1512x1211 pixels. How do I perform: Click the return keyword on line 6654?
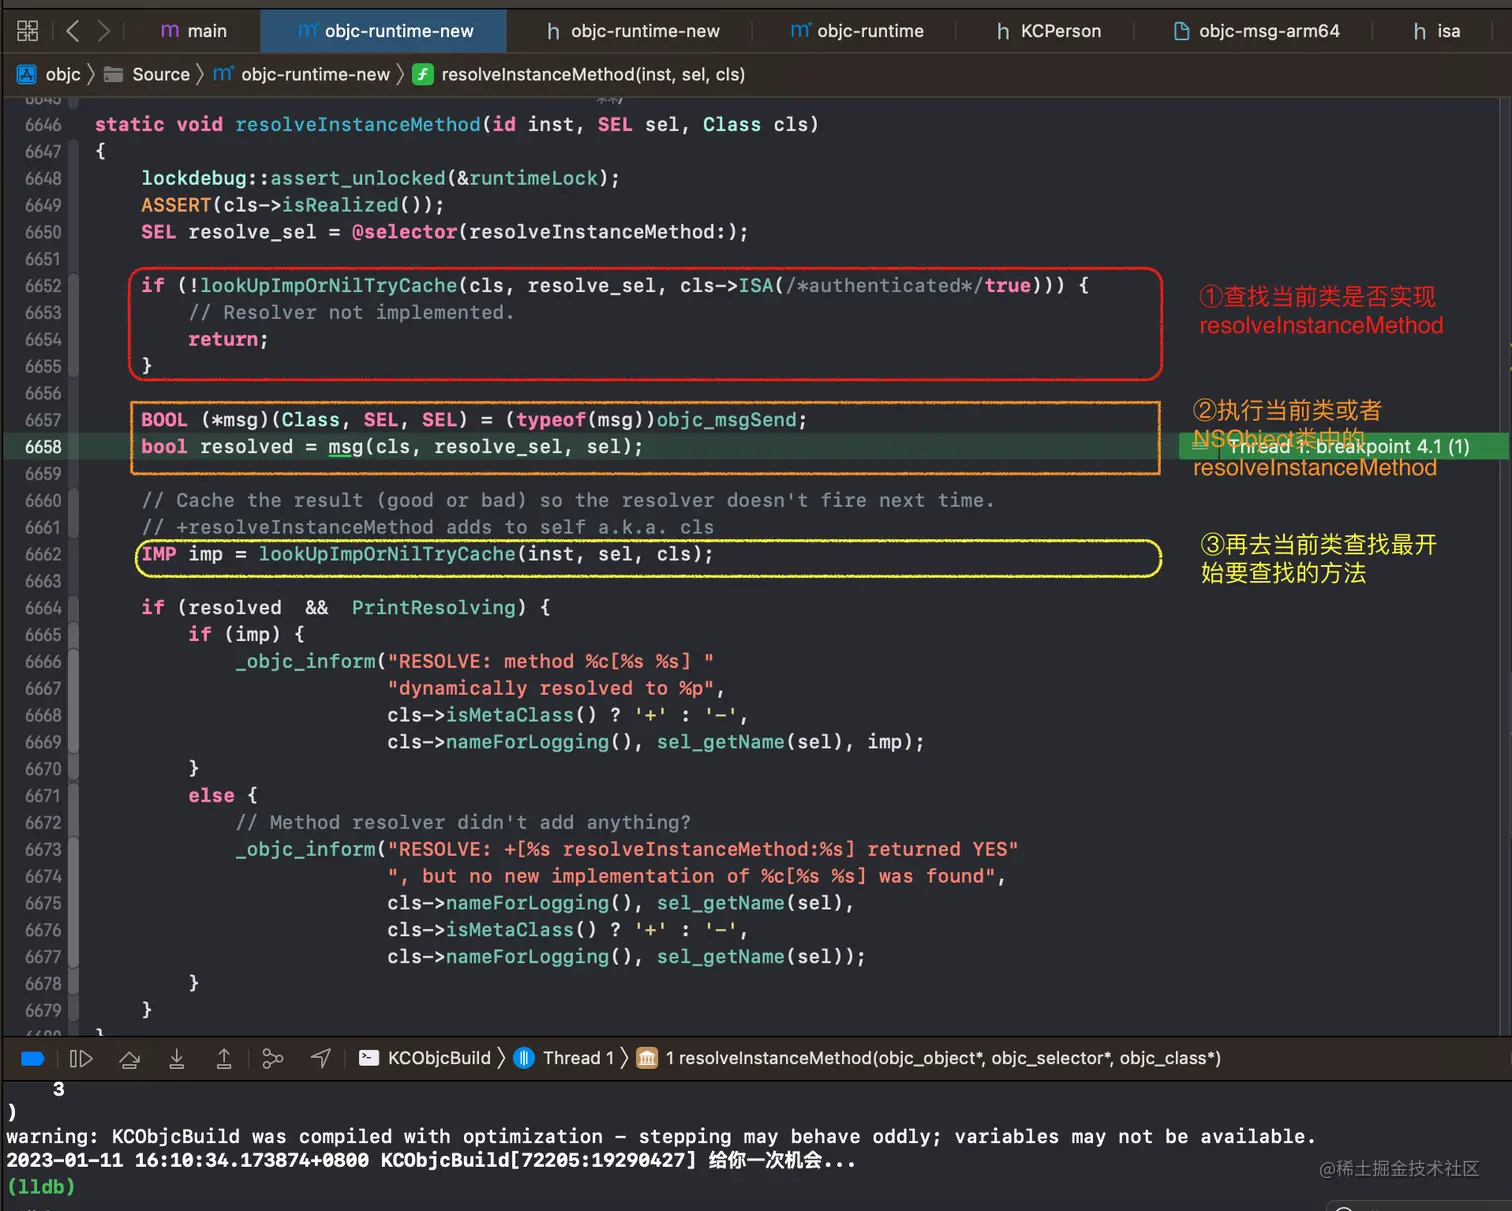(223, 340)
